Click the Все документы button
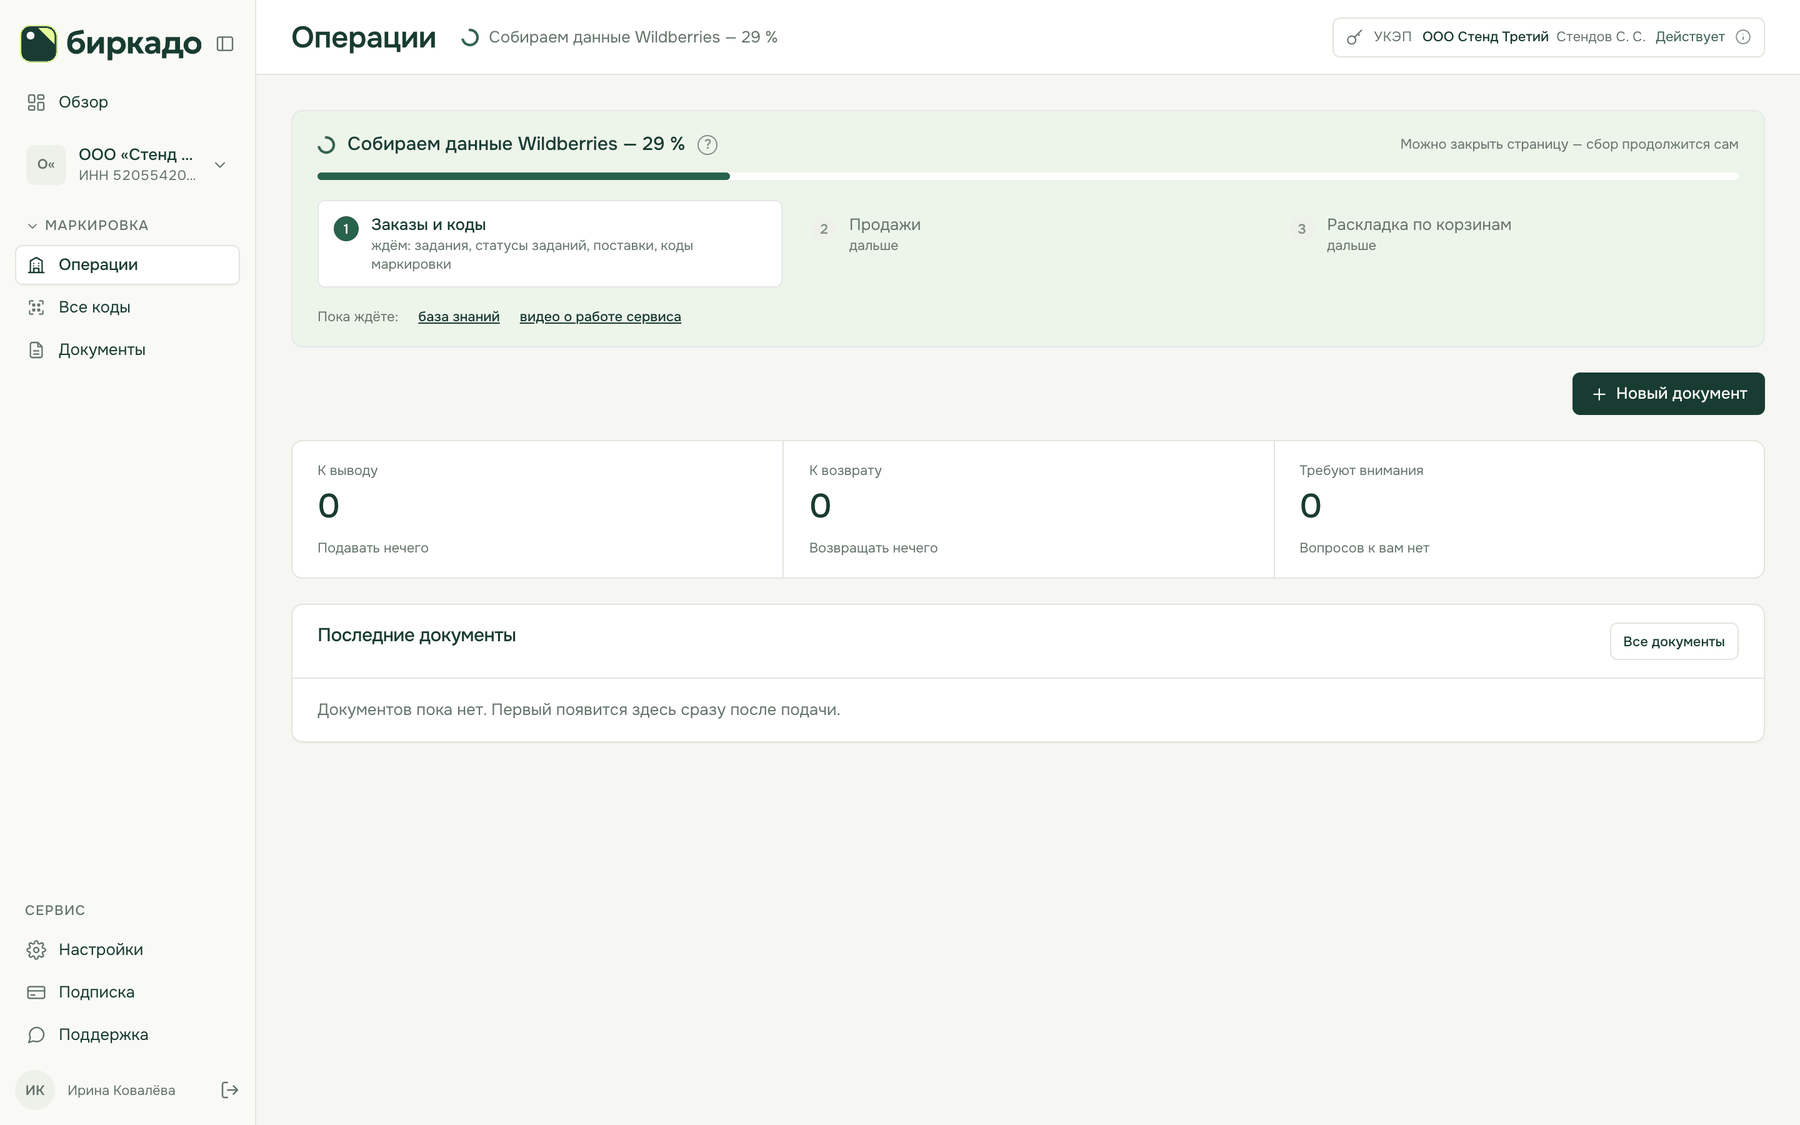Screen dimensions: 1800x1125 click(x=1674, y=642)
